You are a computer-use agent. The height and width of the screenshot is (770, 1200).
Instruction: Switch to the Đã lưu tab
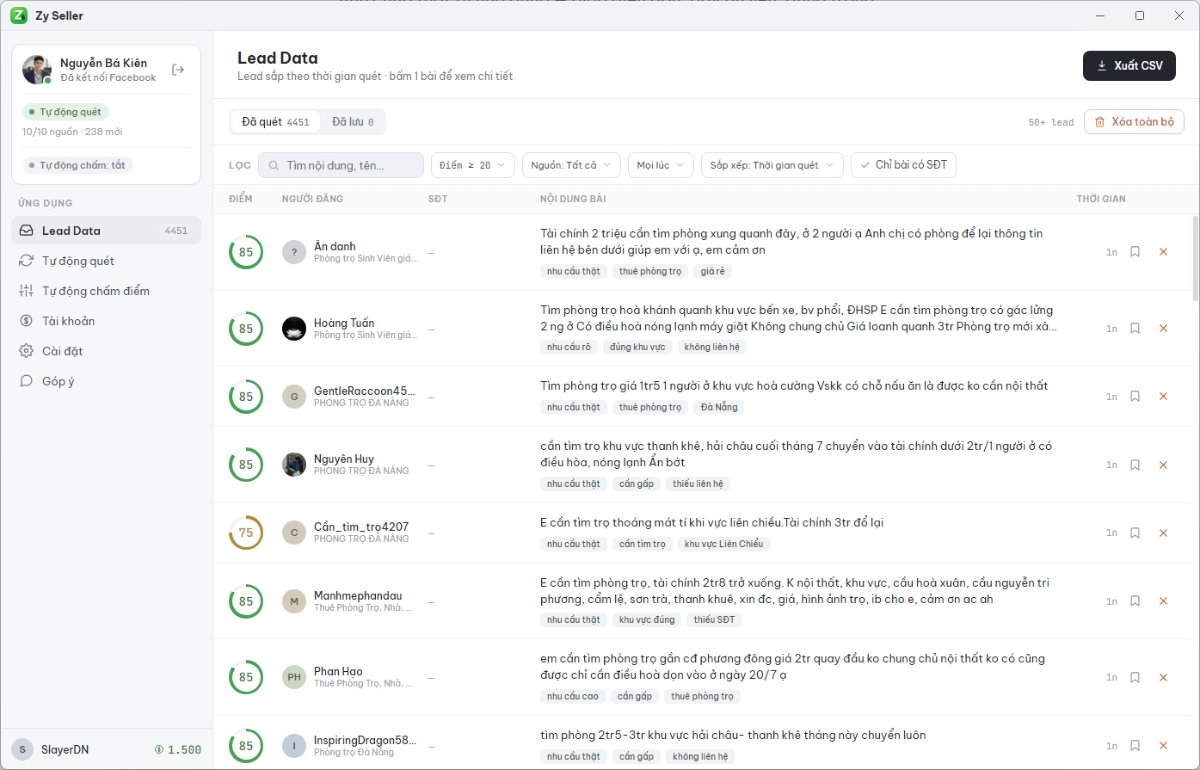(x=353, y=122)
